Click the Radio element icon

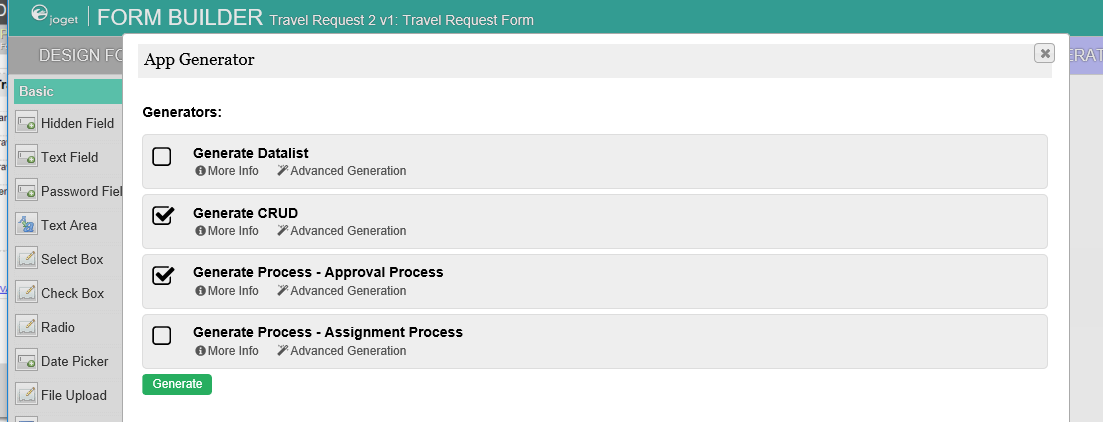pos(27,327)
